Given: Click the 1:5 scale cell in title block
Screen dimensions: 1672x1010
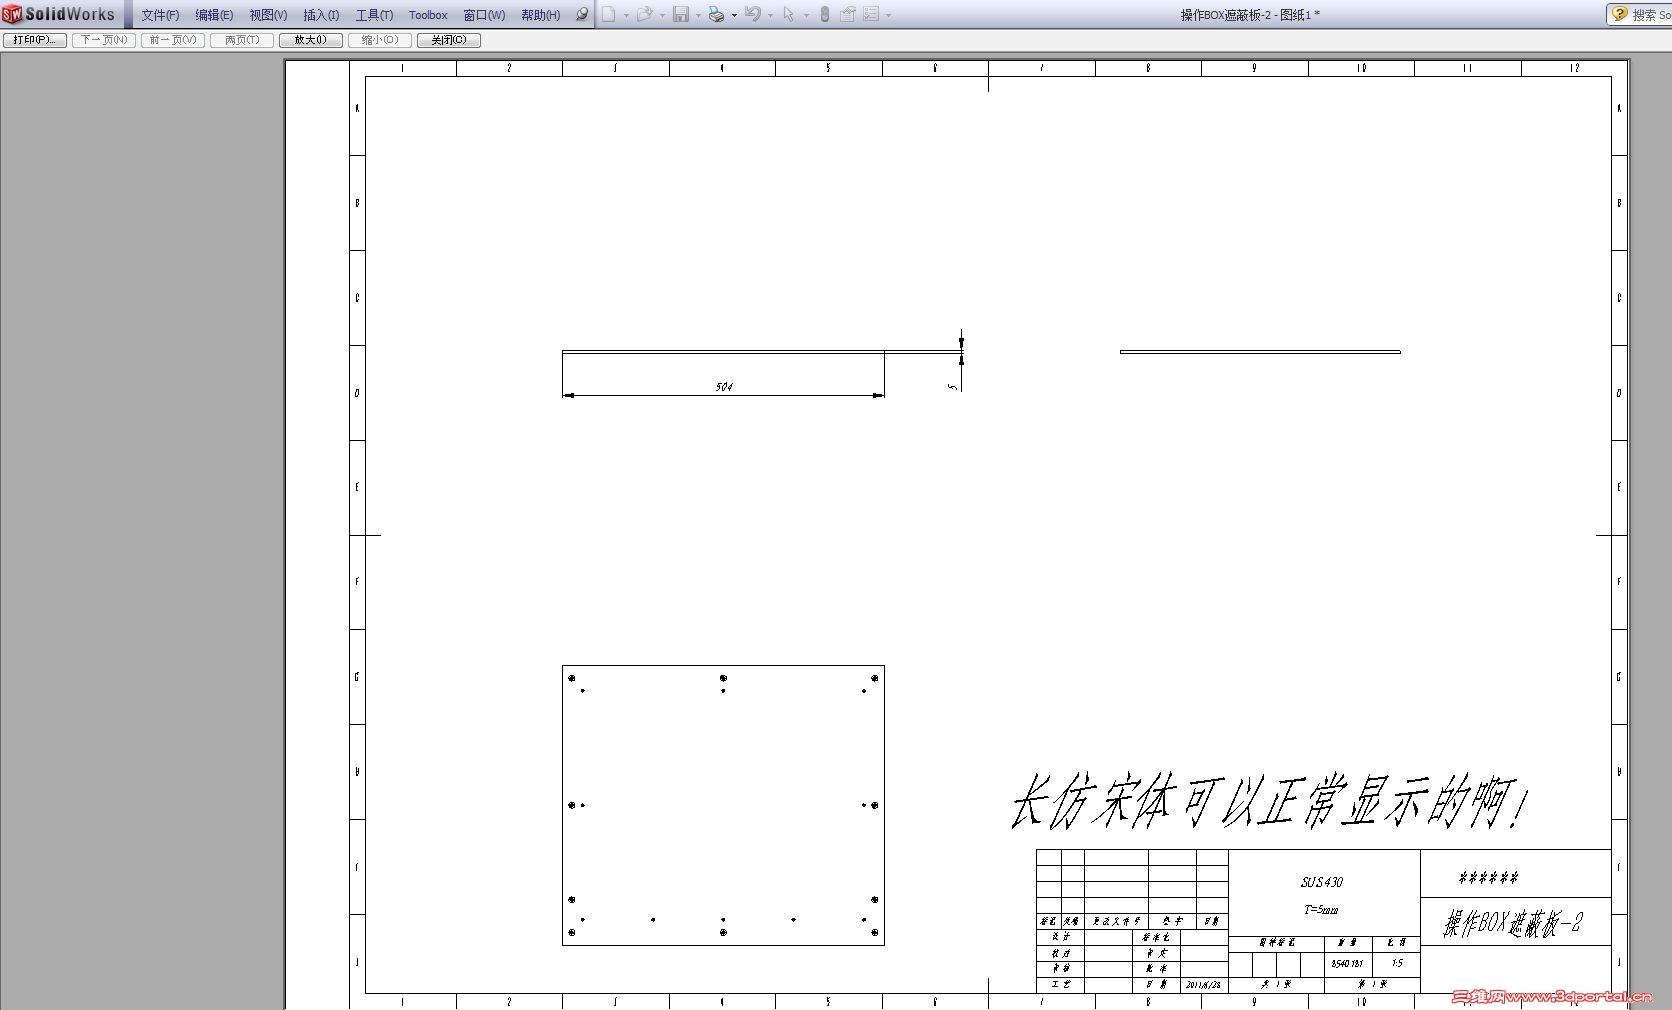Looking at the screenshot, I should coord(1397,963).
